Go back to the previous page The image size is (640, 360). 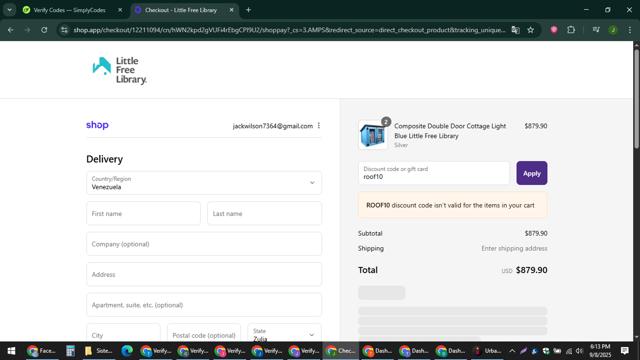tap(11, 30)
